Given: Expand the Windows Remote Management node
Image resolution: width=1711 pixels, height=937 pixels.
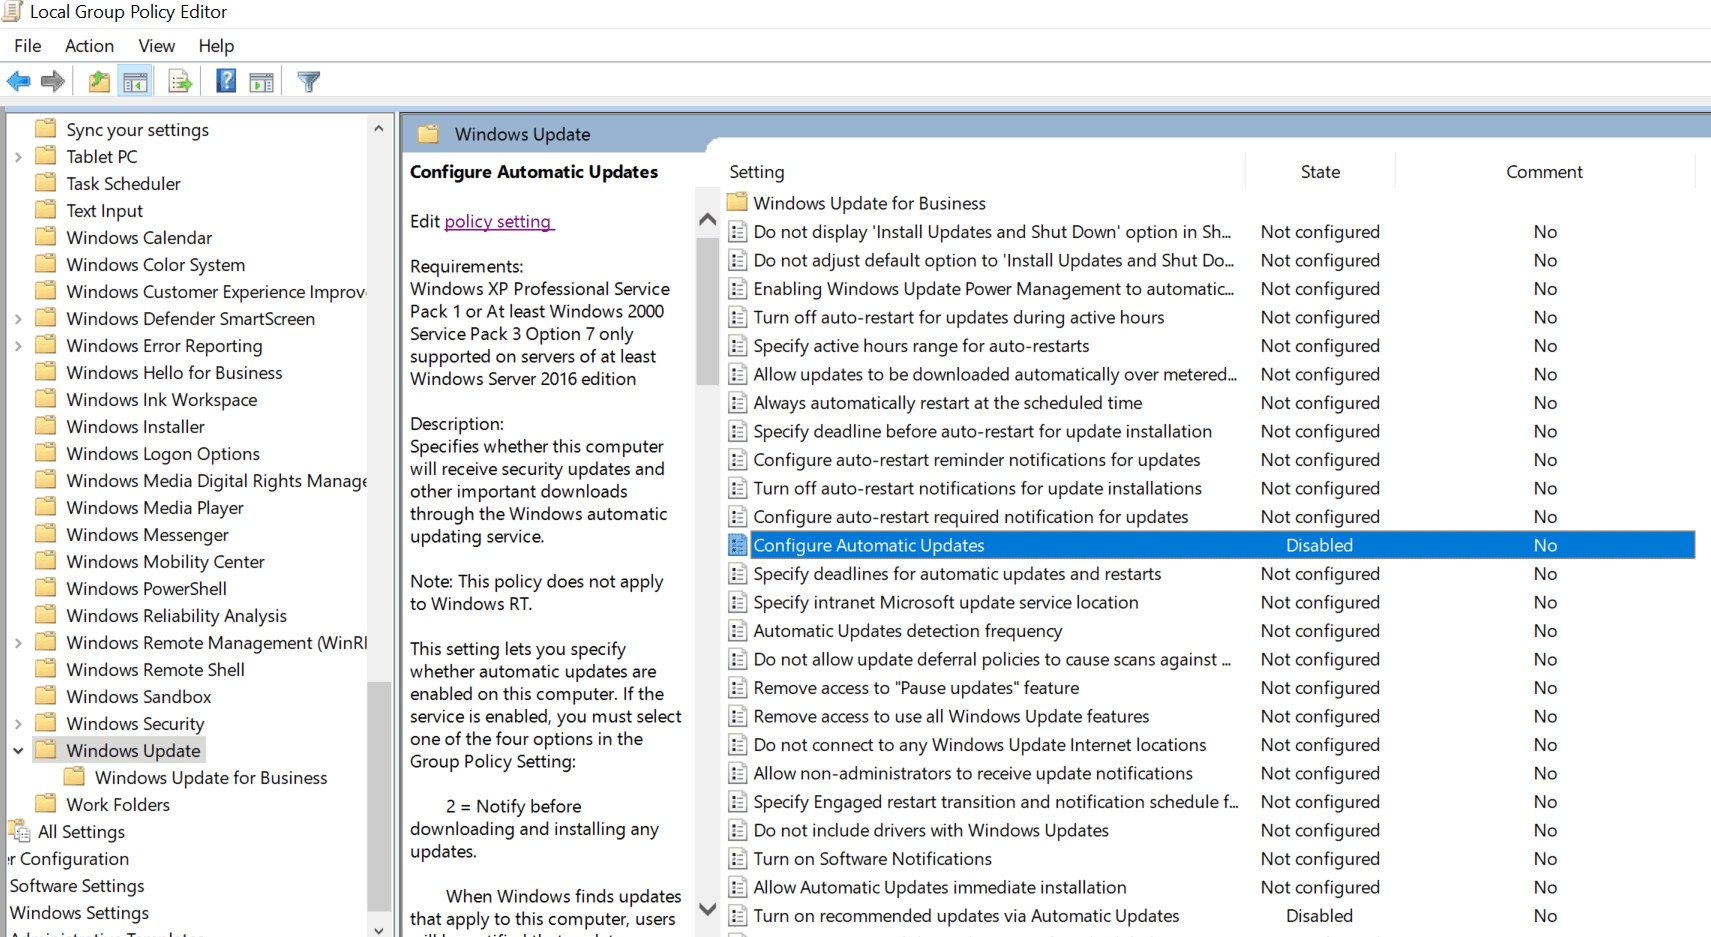Looking at the screenshot, I should [18, 643].
